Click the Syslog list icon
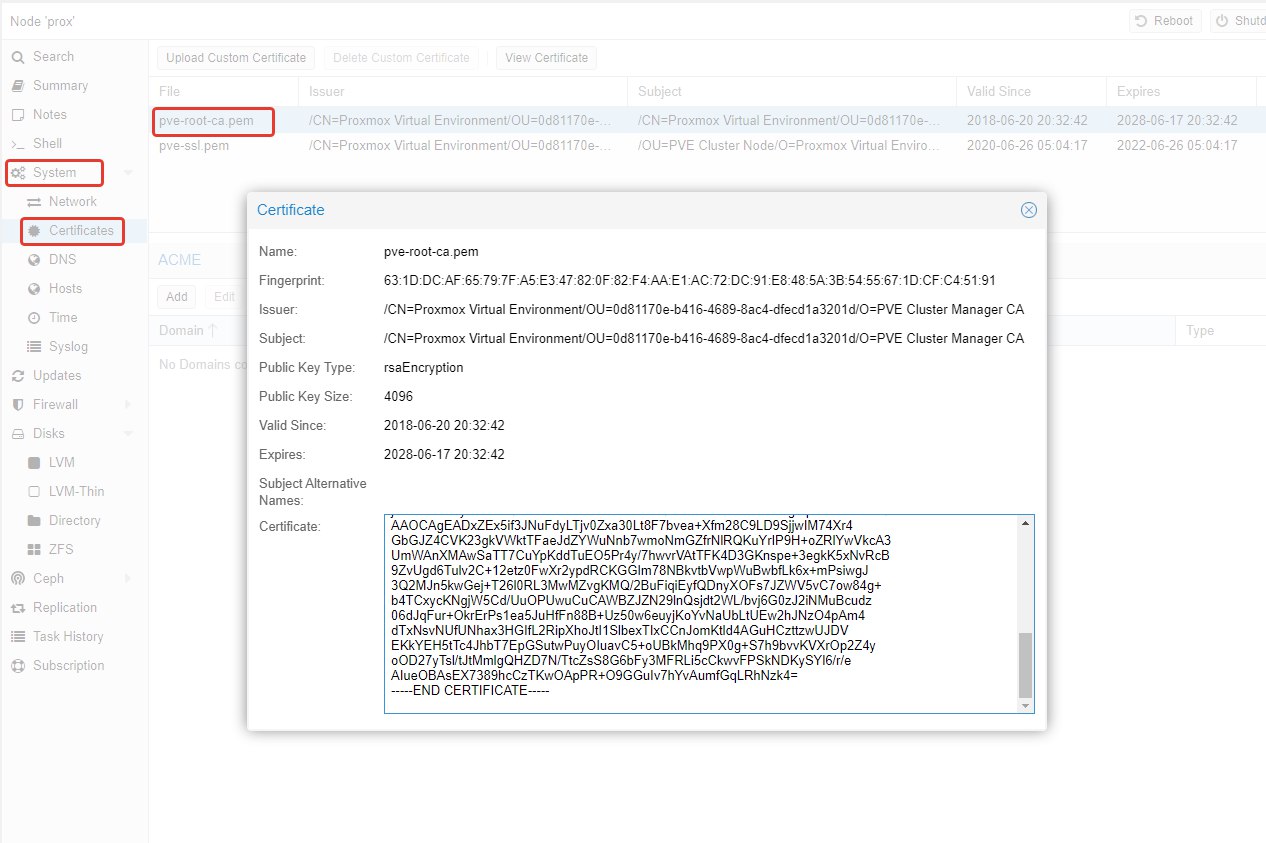1266x843 pixels. (34, 347)
